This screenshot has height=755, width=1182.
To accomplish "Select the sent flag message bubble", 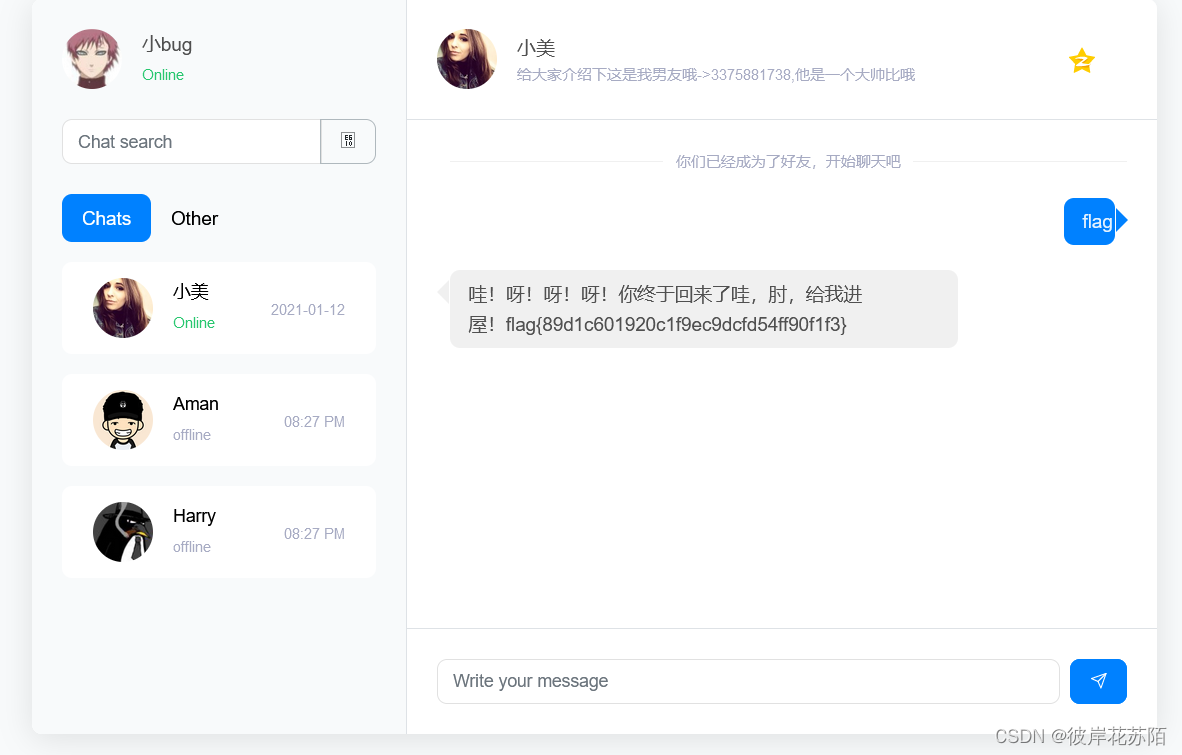I will pos(1089,221).
